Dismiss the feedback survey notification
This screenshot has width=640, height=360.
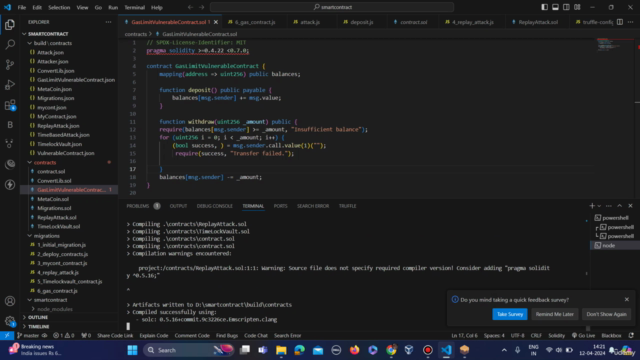pos(627,300)
